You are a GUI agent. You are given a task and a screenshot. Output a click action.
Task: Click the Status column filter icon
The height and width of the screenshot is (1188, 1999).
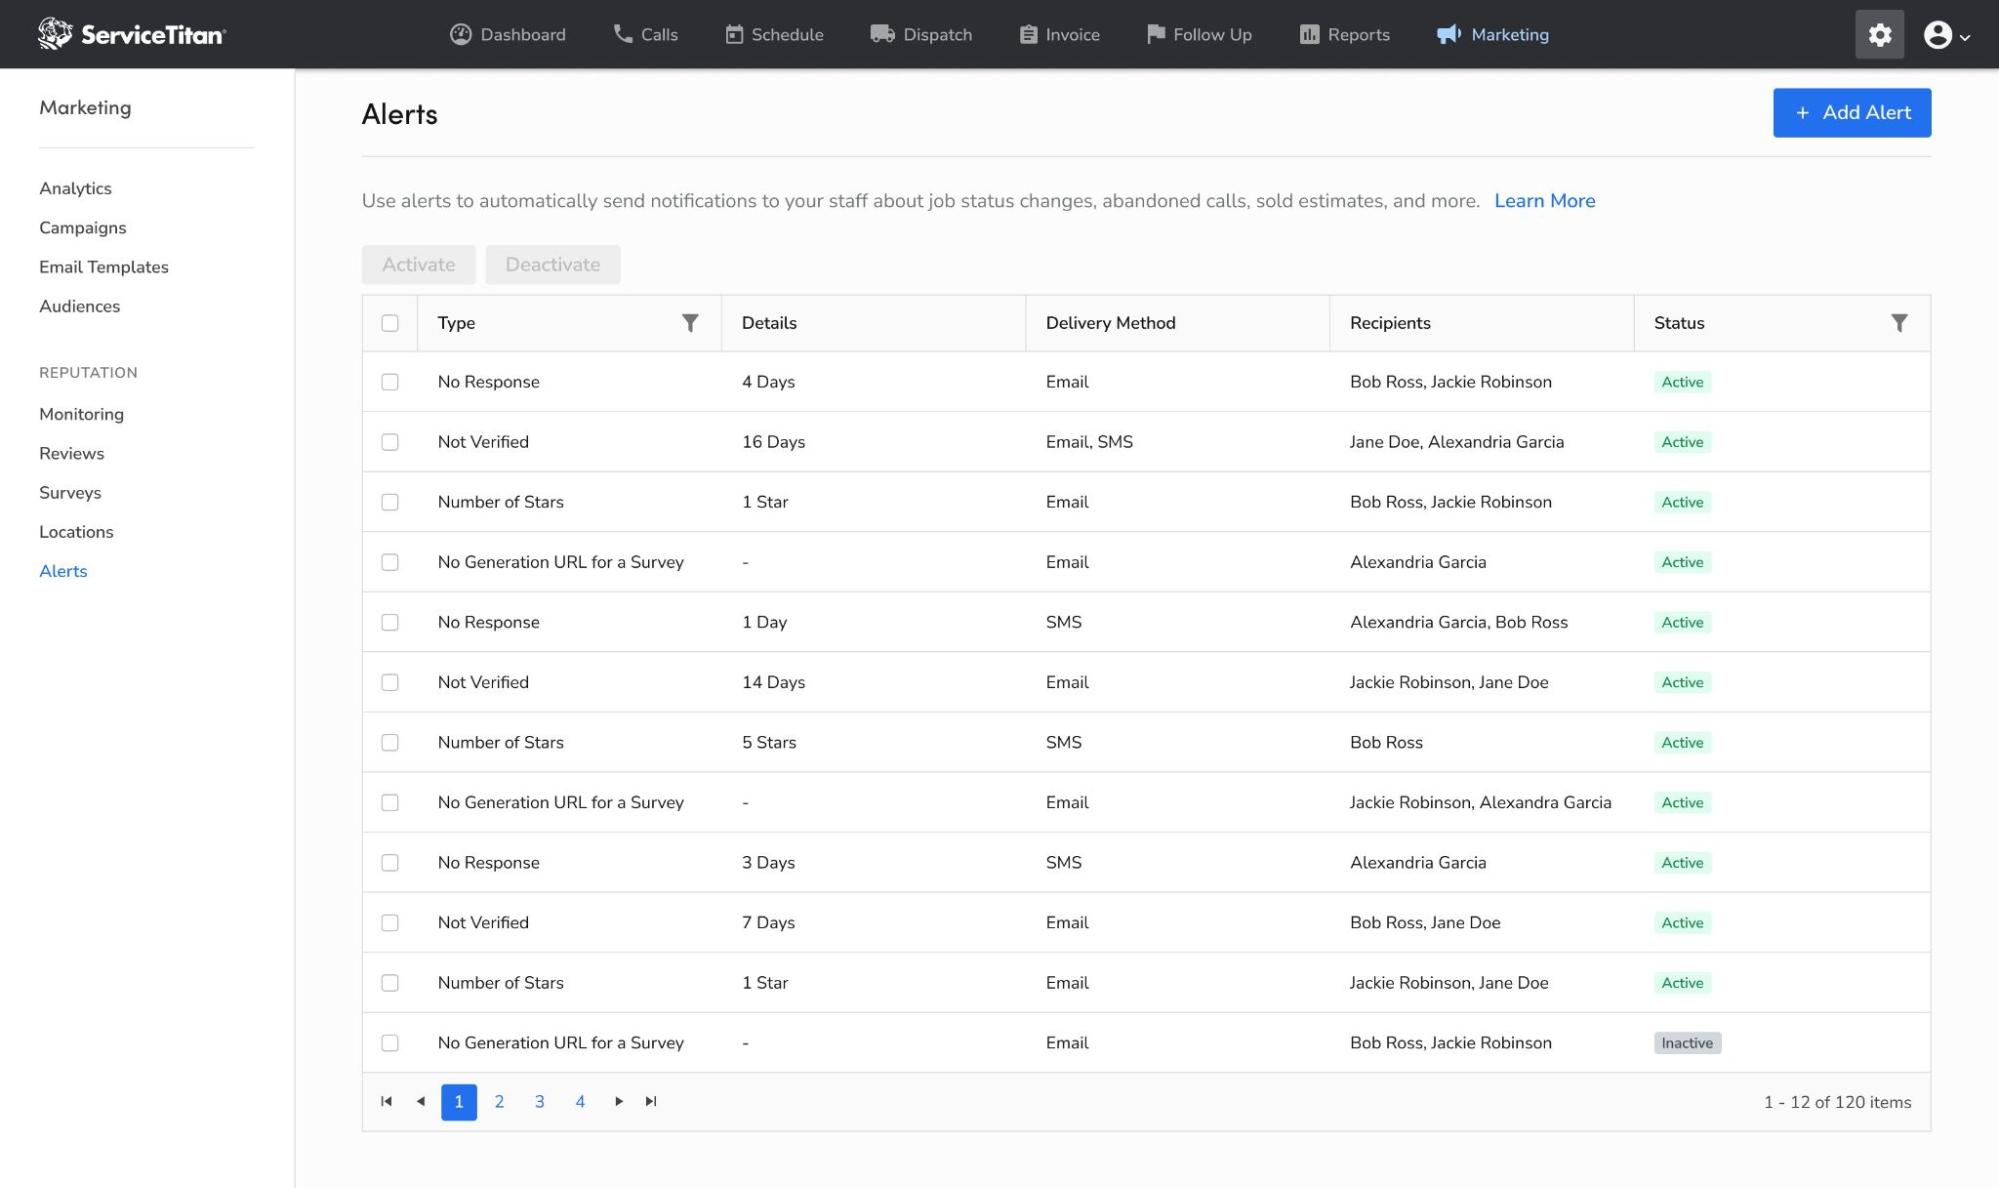tap(1899, 323)
